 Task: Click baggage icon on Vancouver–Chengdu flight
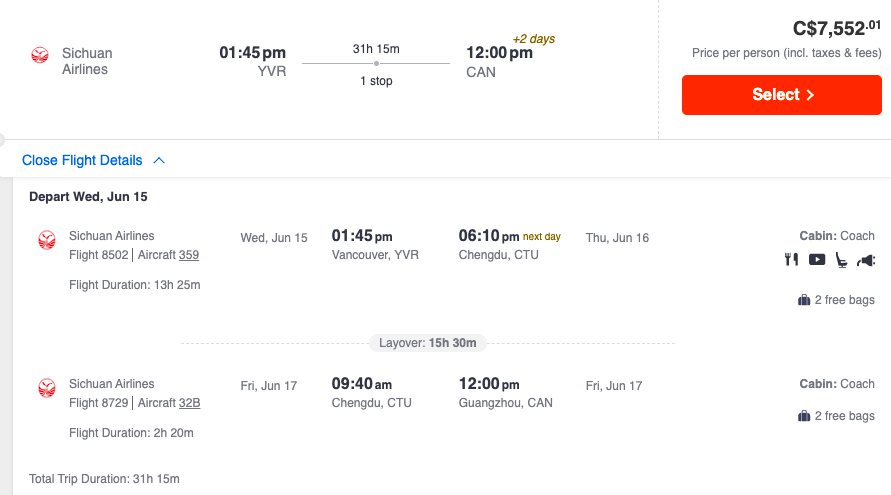click(804, 300)
